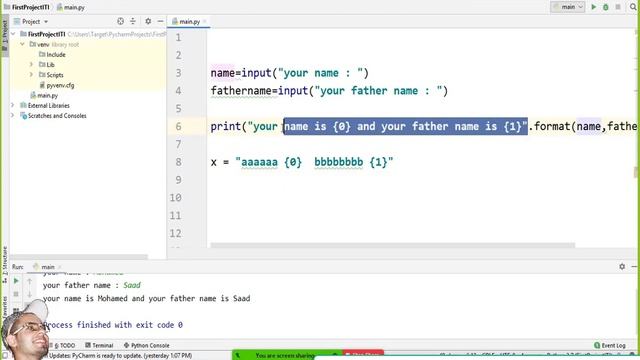Viewport: 640px width, 360px height.
Task: Open Run panel gear settings
Action: pyautogui.click(x=622, y=266)
